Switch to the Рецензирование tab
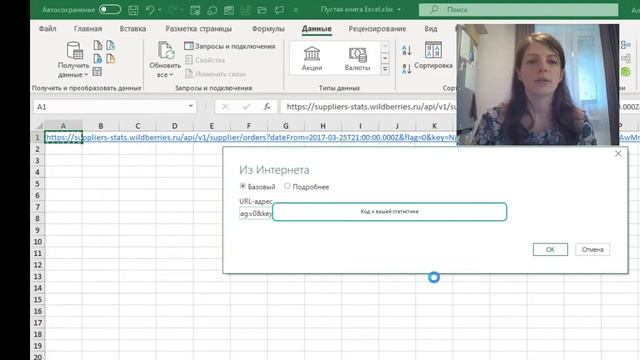This screenshot has width=640, height=360. point(377,29)
